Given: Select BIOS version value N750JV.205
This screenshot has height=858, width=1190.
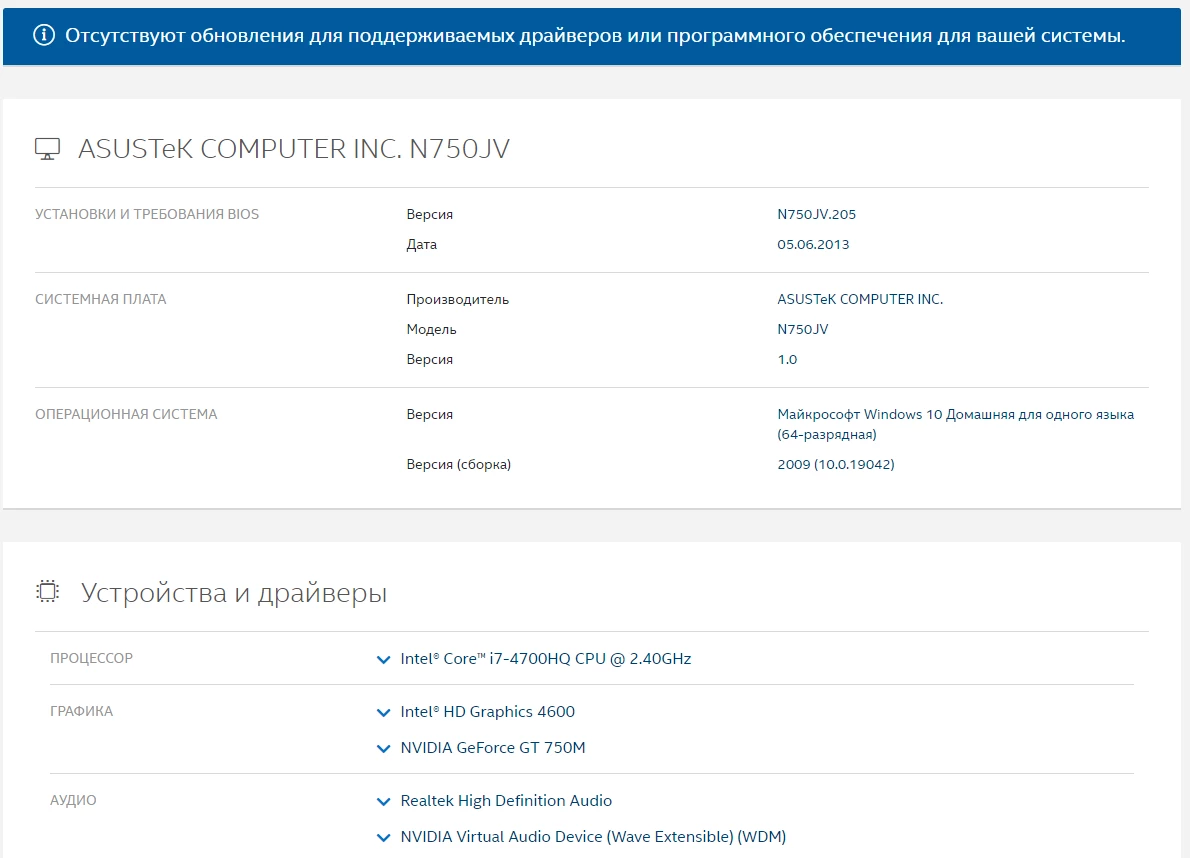Looking at the screenshot, I should [817, 214].
